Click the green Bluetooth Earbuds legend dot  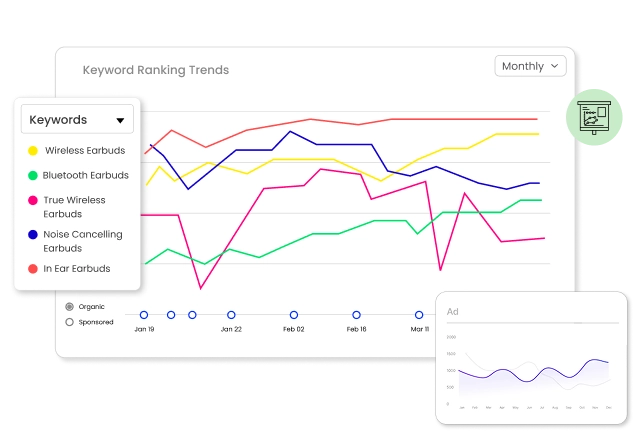tap(33, 176)
